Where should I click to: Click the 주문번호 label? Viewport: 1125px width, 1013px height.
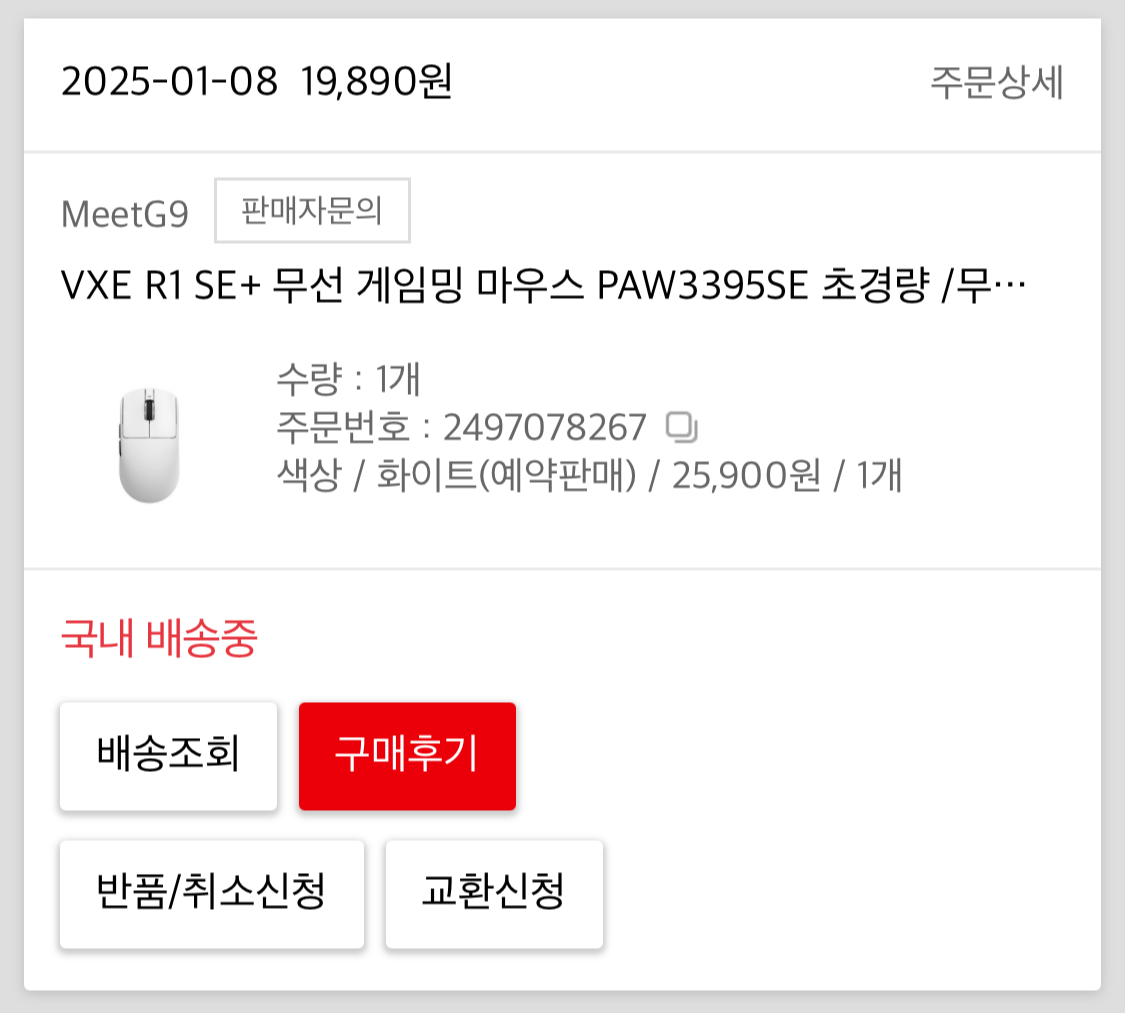click(343, 428)
